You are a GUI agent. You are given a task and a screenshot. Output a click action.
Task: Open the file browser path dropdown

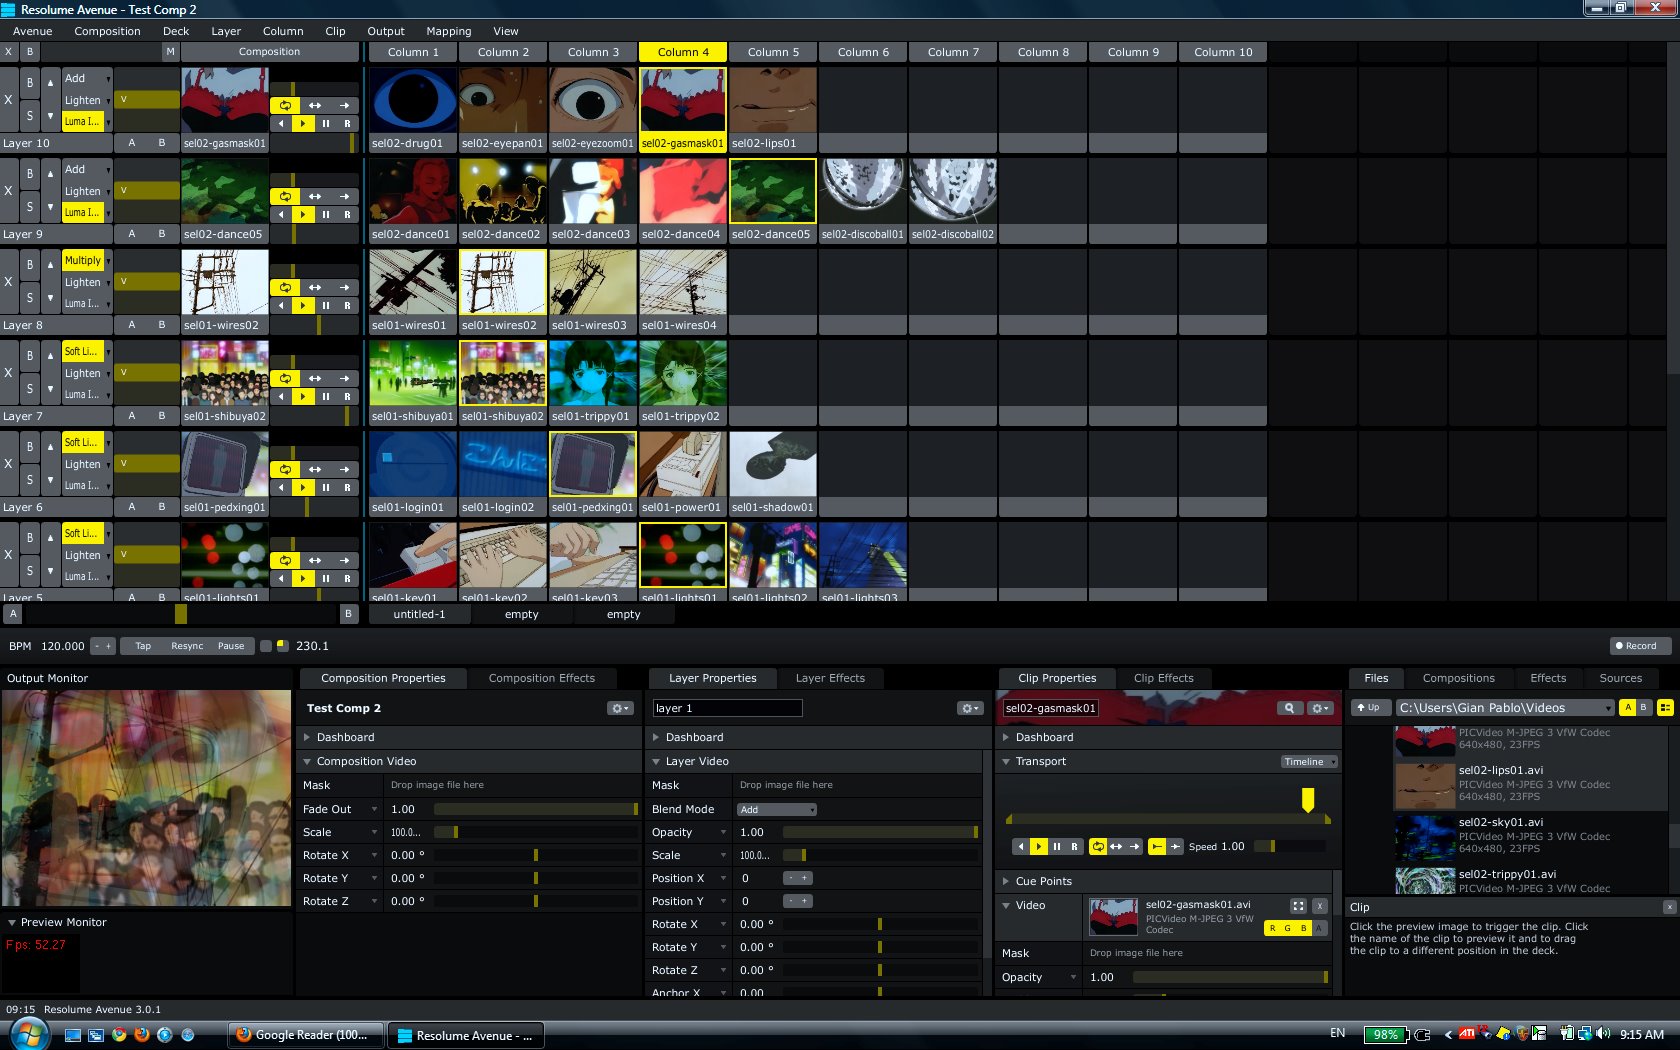point(1505,708)
